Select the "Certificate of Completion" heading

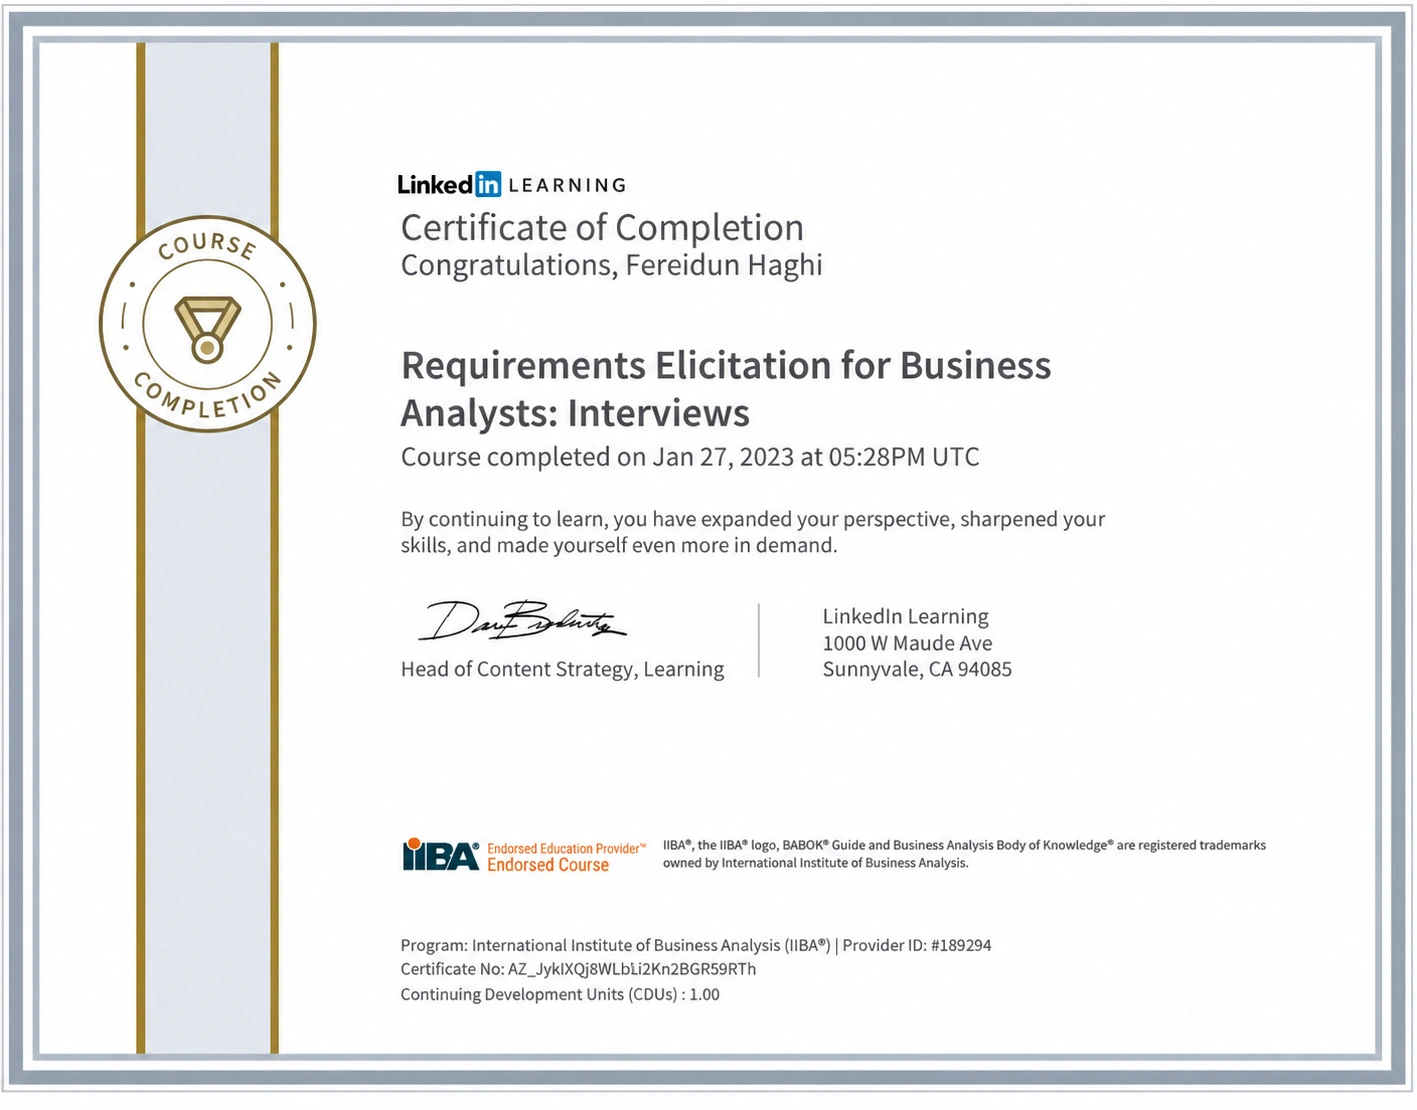click(x=602, y=228)
